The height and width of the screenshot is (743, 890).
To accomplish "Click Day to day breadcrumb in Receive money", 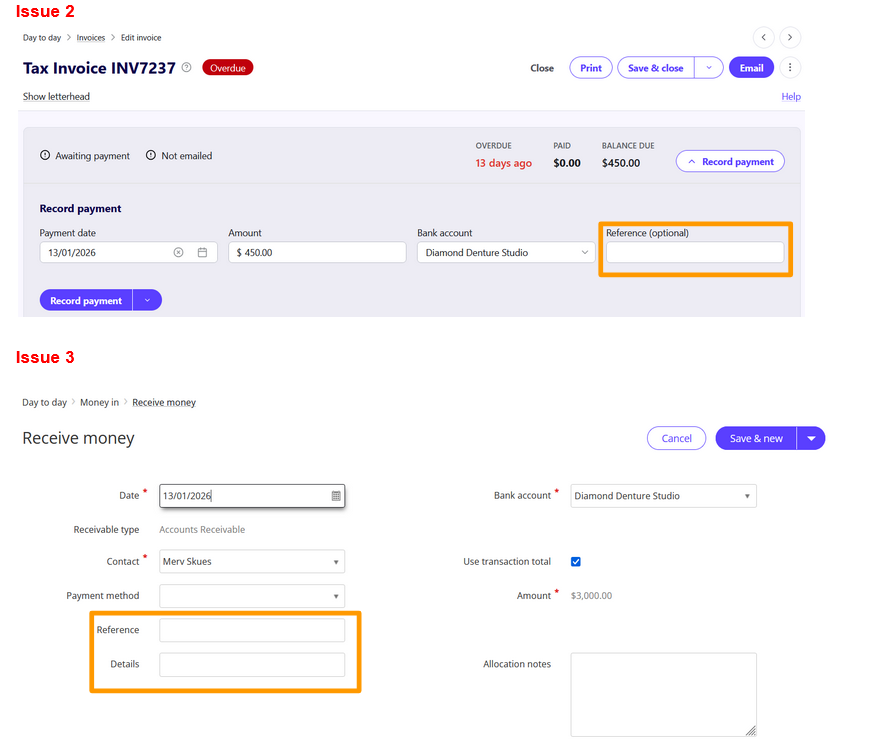I will [44, 402].
